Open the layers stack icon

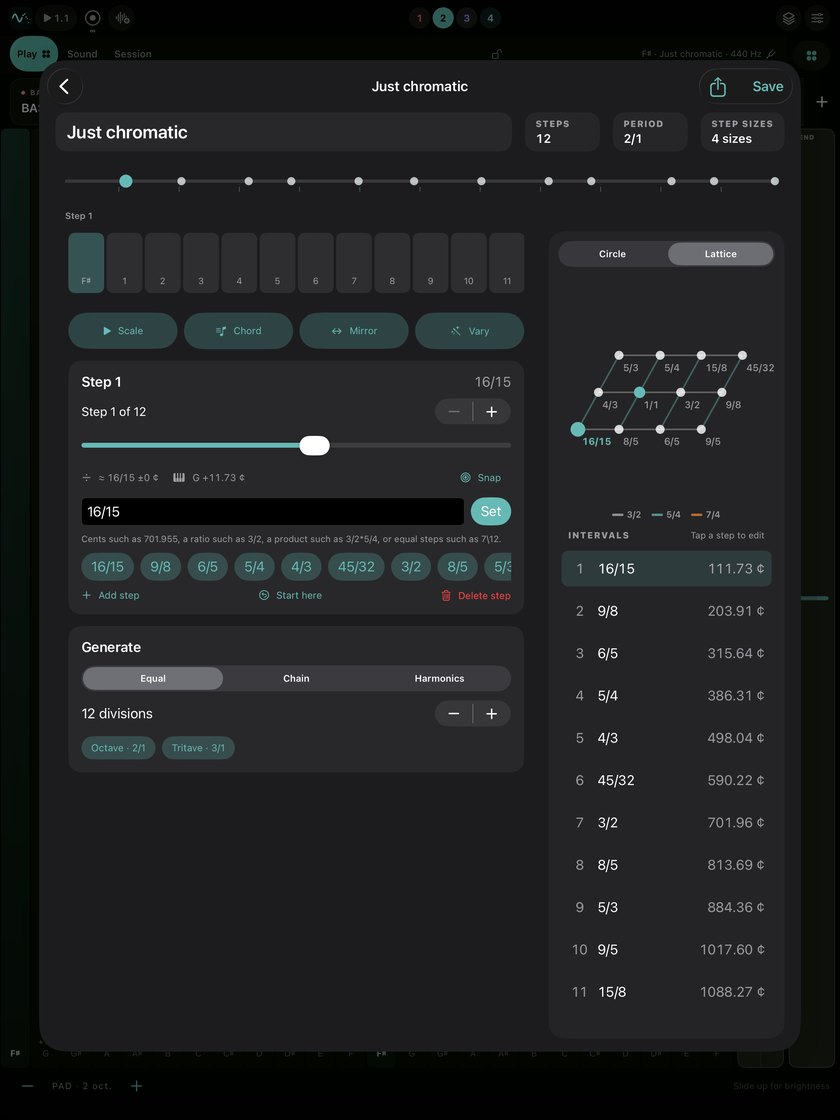pos(789,19)
